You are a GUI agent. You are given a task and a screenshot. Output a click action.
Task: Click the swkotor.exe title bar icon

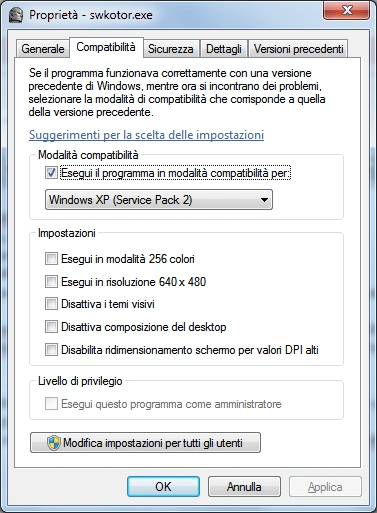[x=16, y=15]
